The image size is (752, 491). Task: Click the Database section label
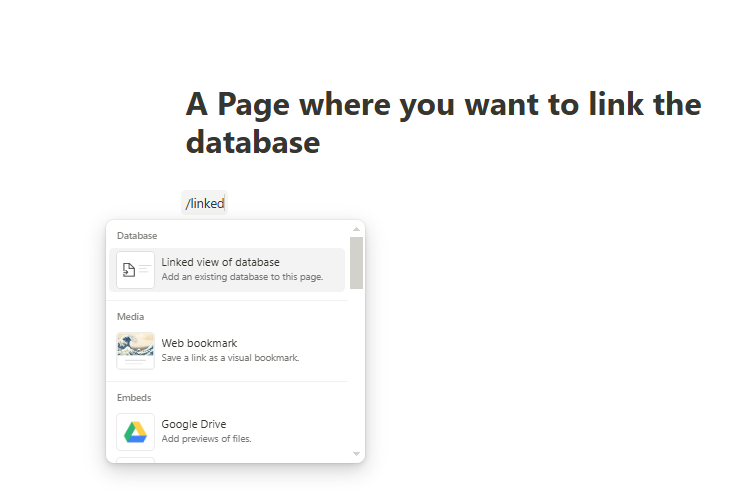137,235
